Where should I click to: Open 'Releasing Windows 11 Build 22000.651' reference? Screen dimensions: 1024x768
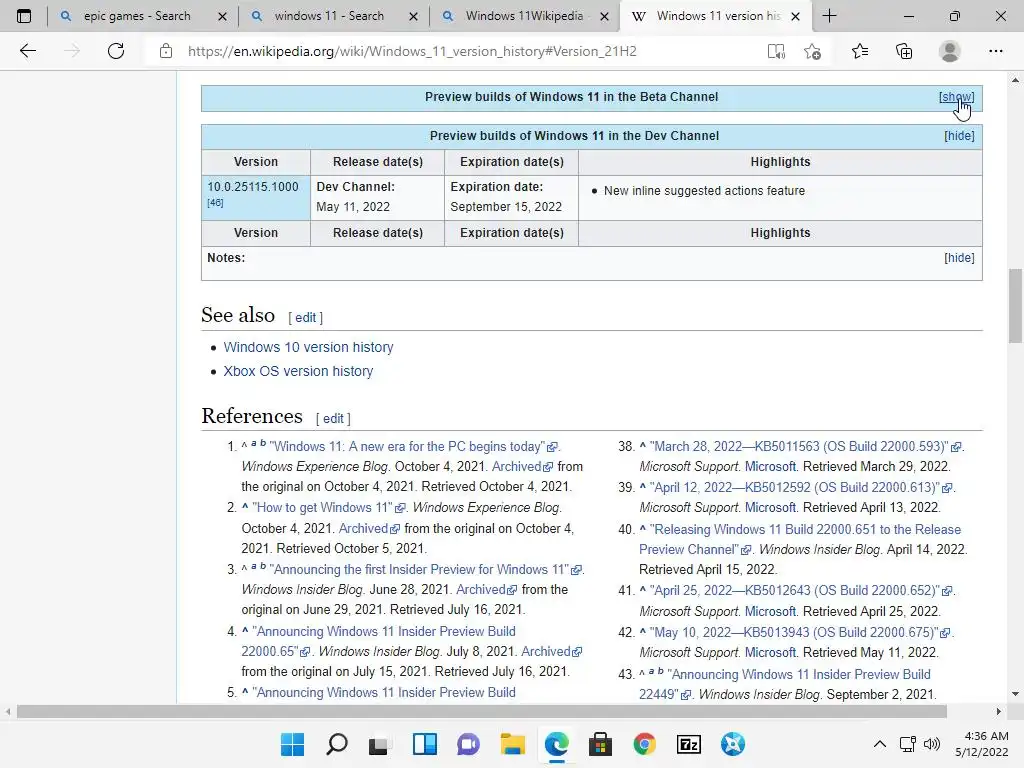[800, 539]
